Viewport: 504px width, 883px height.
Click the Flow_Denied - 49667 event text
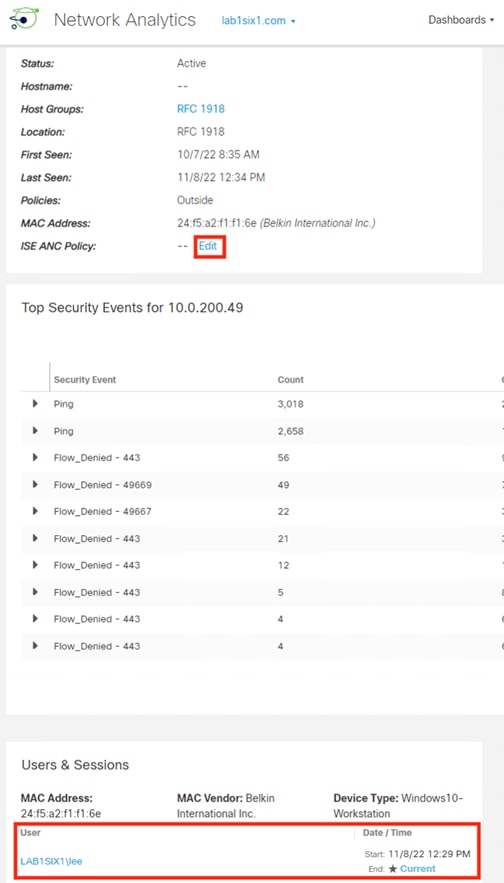102,511
